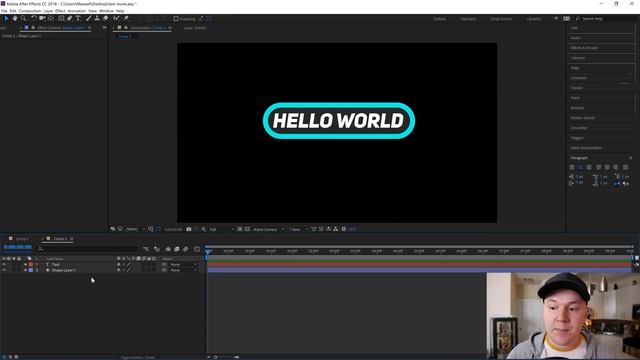The height and width of the screenshot is (360, 640).
Task: Select the Selection arrow tool
Action: point(6,18)
